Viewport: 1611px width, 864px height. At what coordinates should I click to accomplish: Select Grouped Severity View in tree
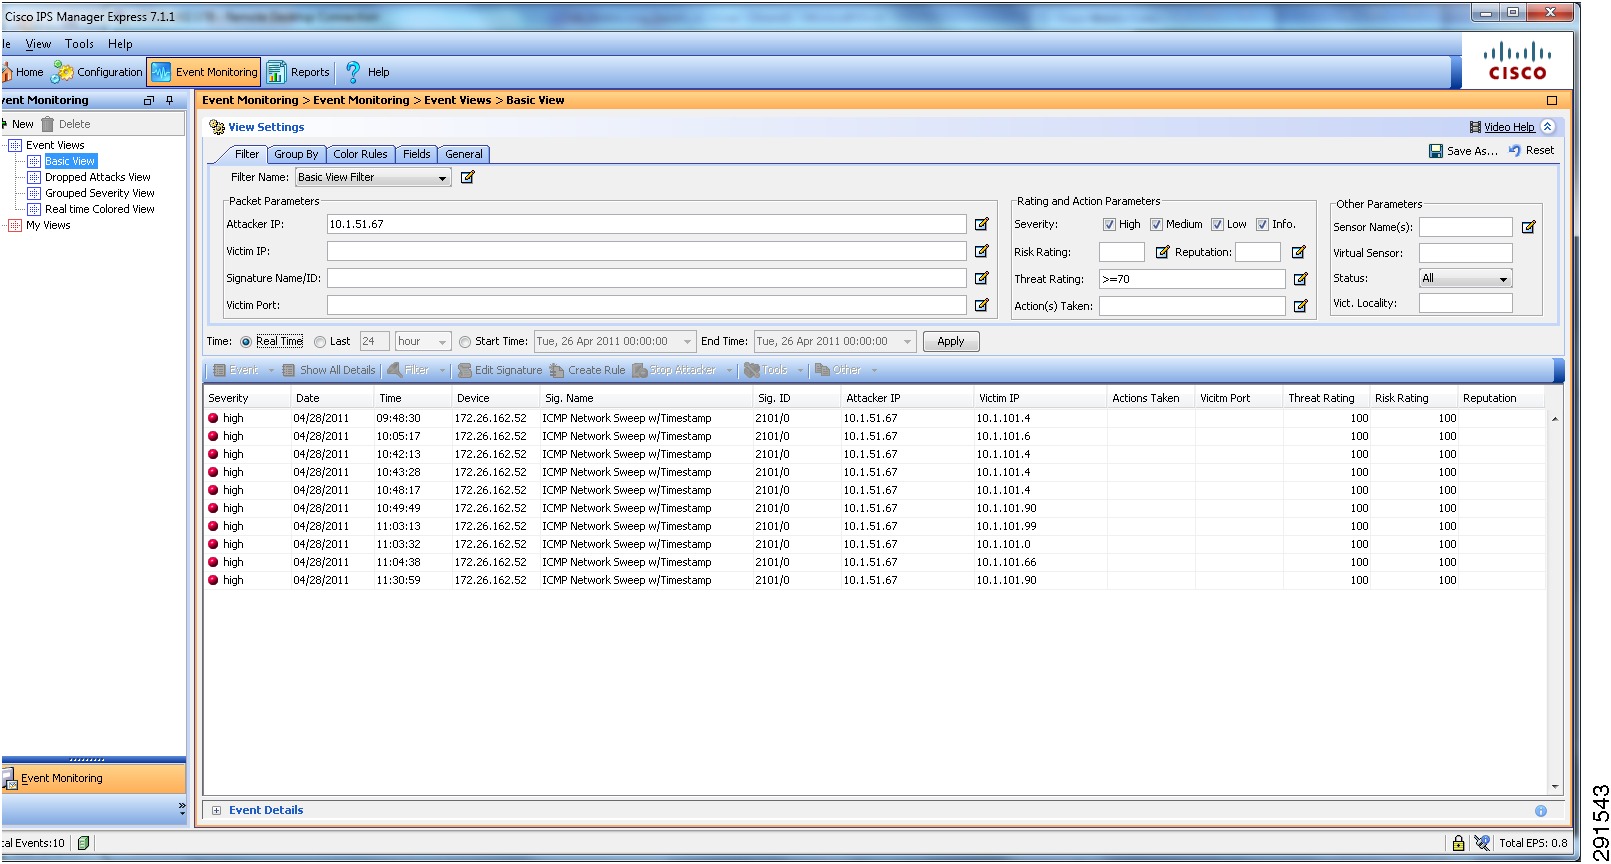click(99, 194)
